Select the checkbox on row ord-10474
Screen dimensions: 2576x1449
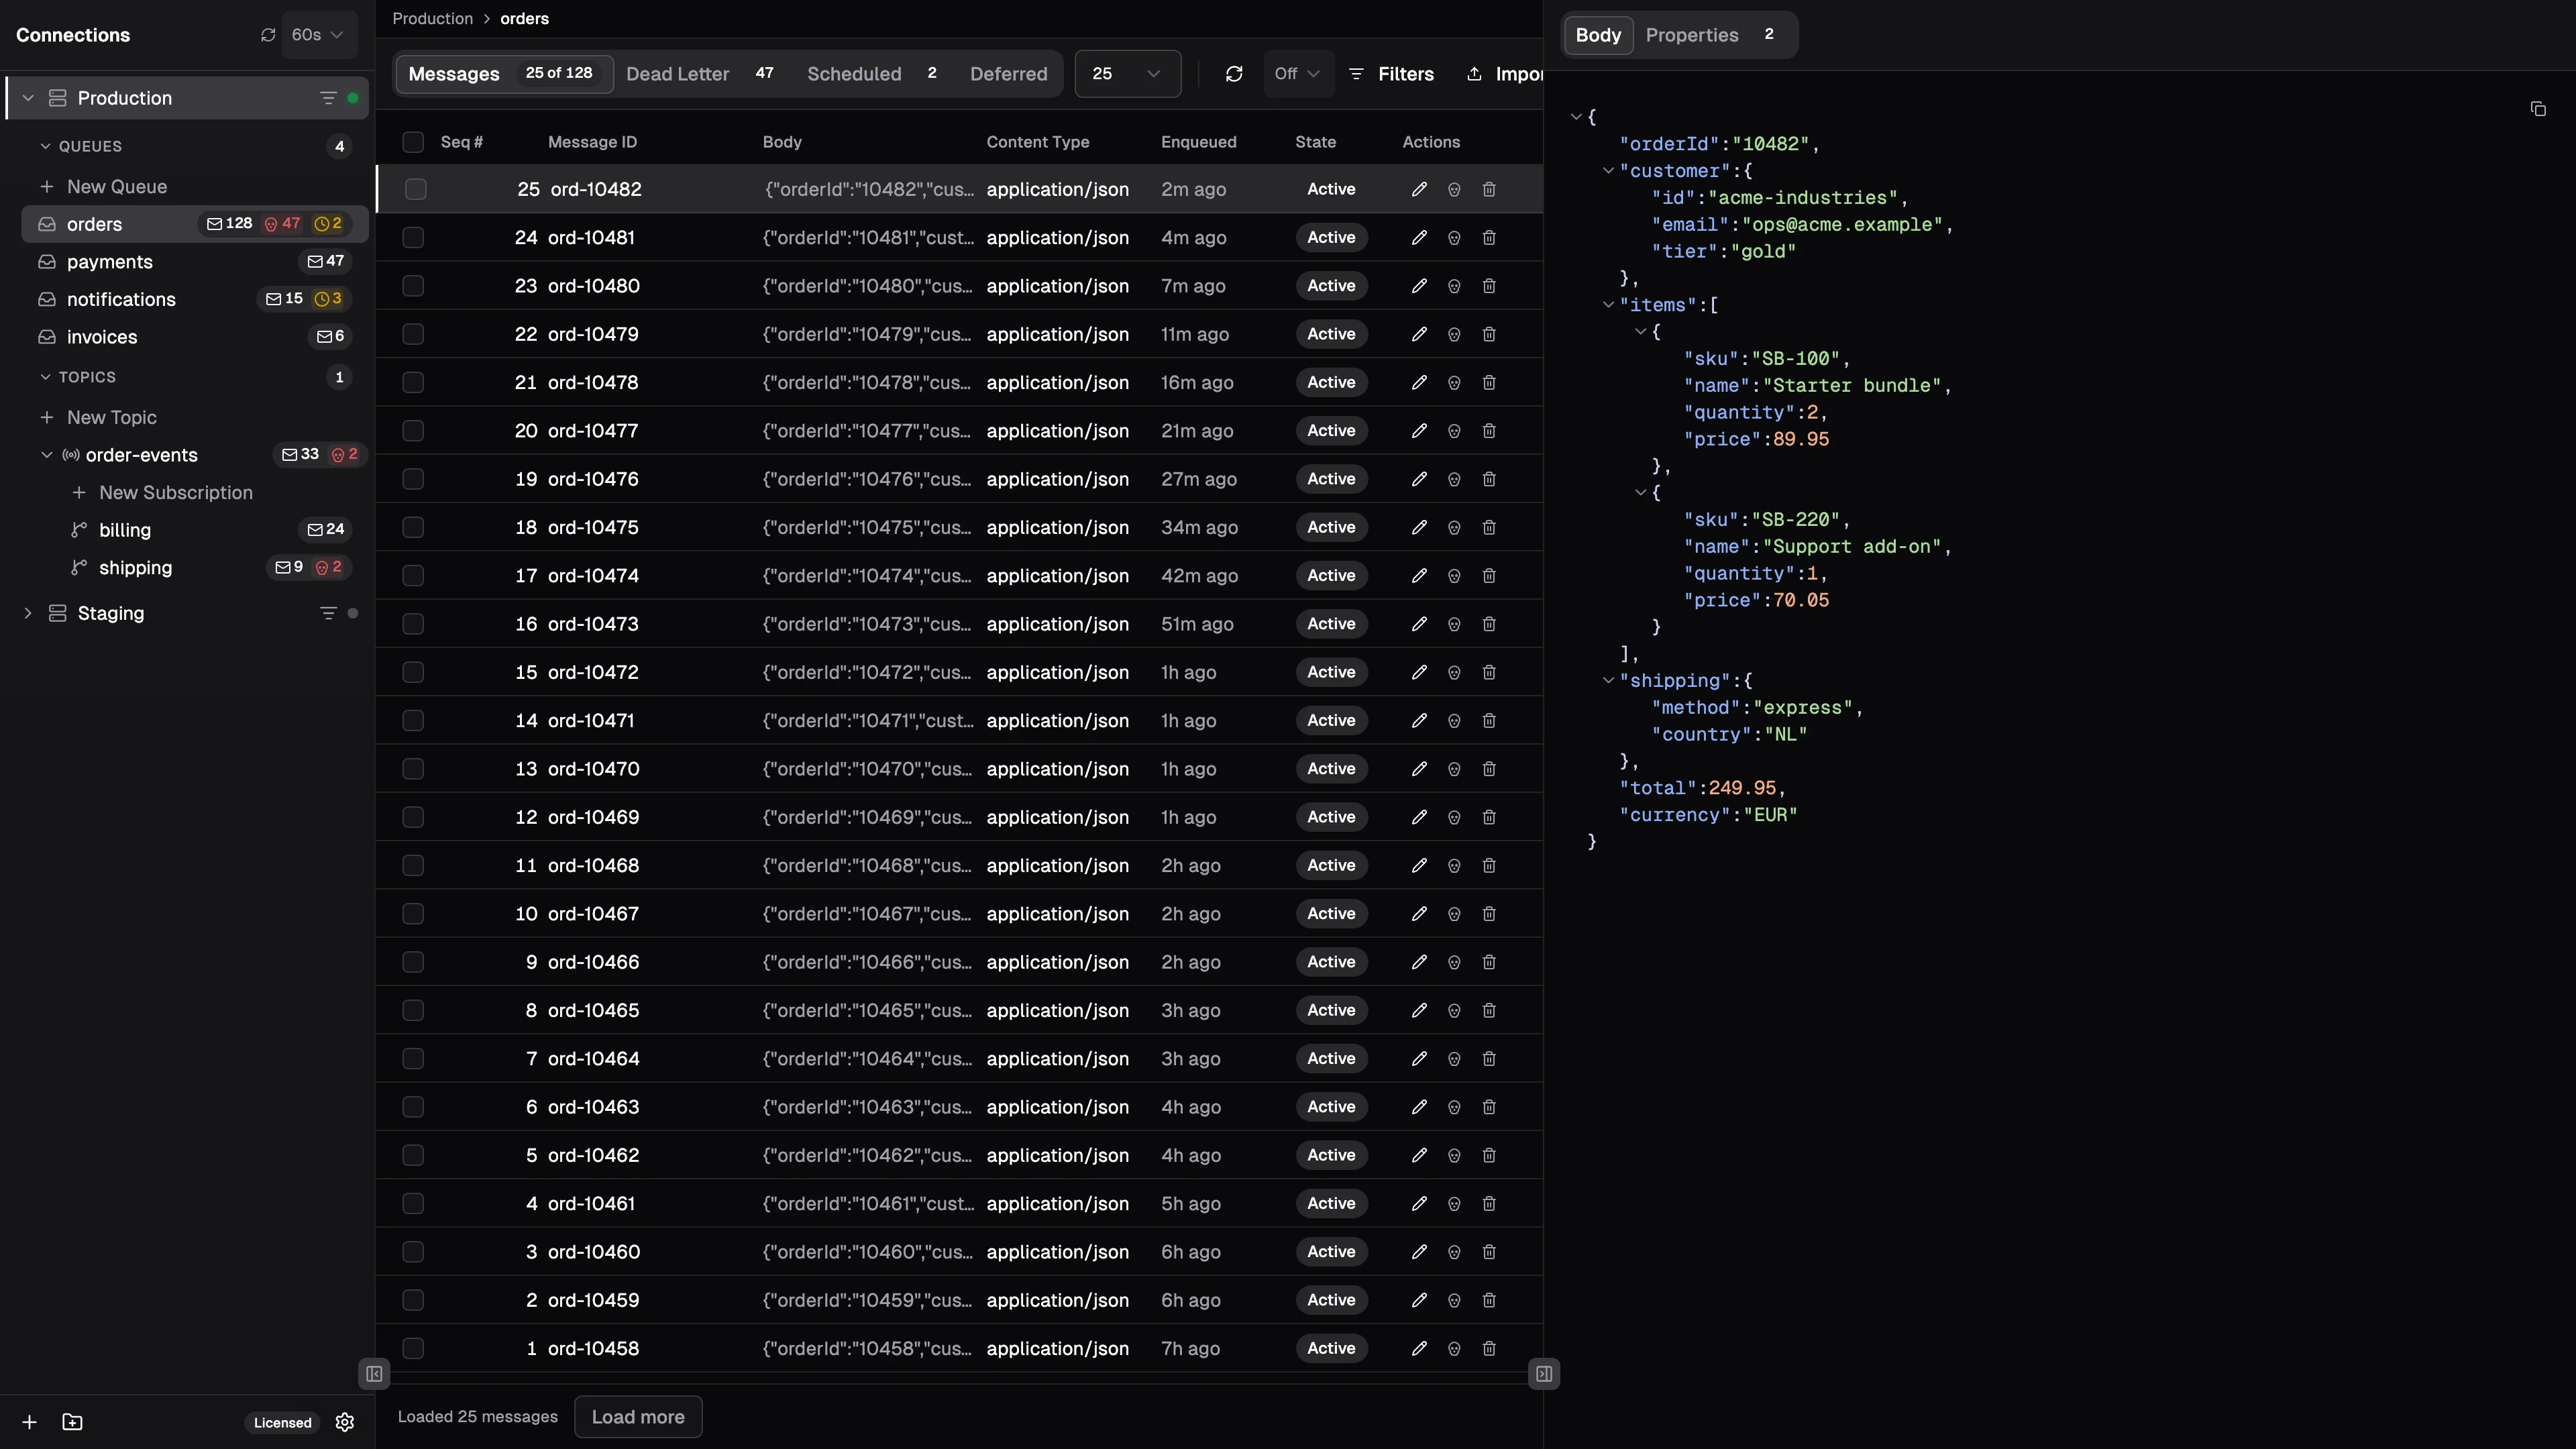pos(413,576)
